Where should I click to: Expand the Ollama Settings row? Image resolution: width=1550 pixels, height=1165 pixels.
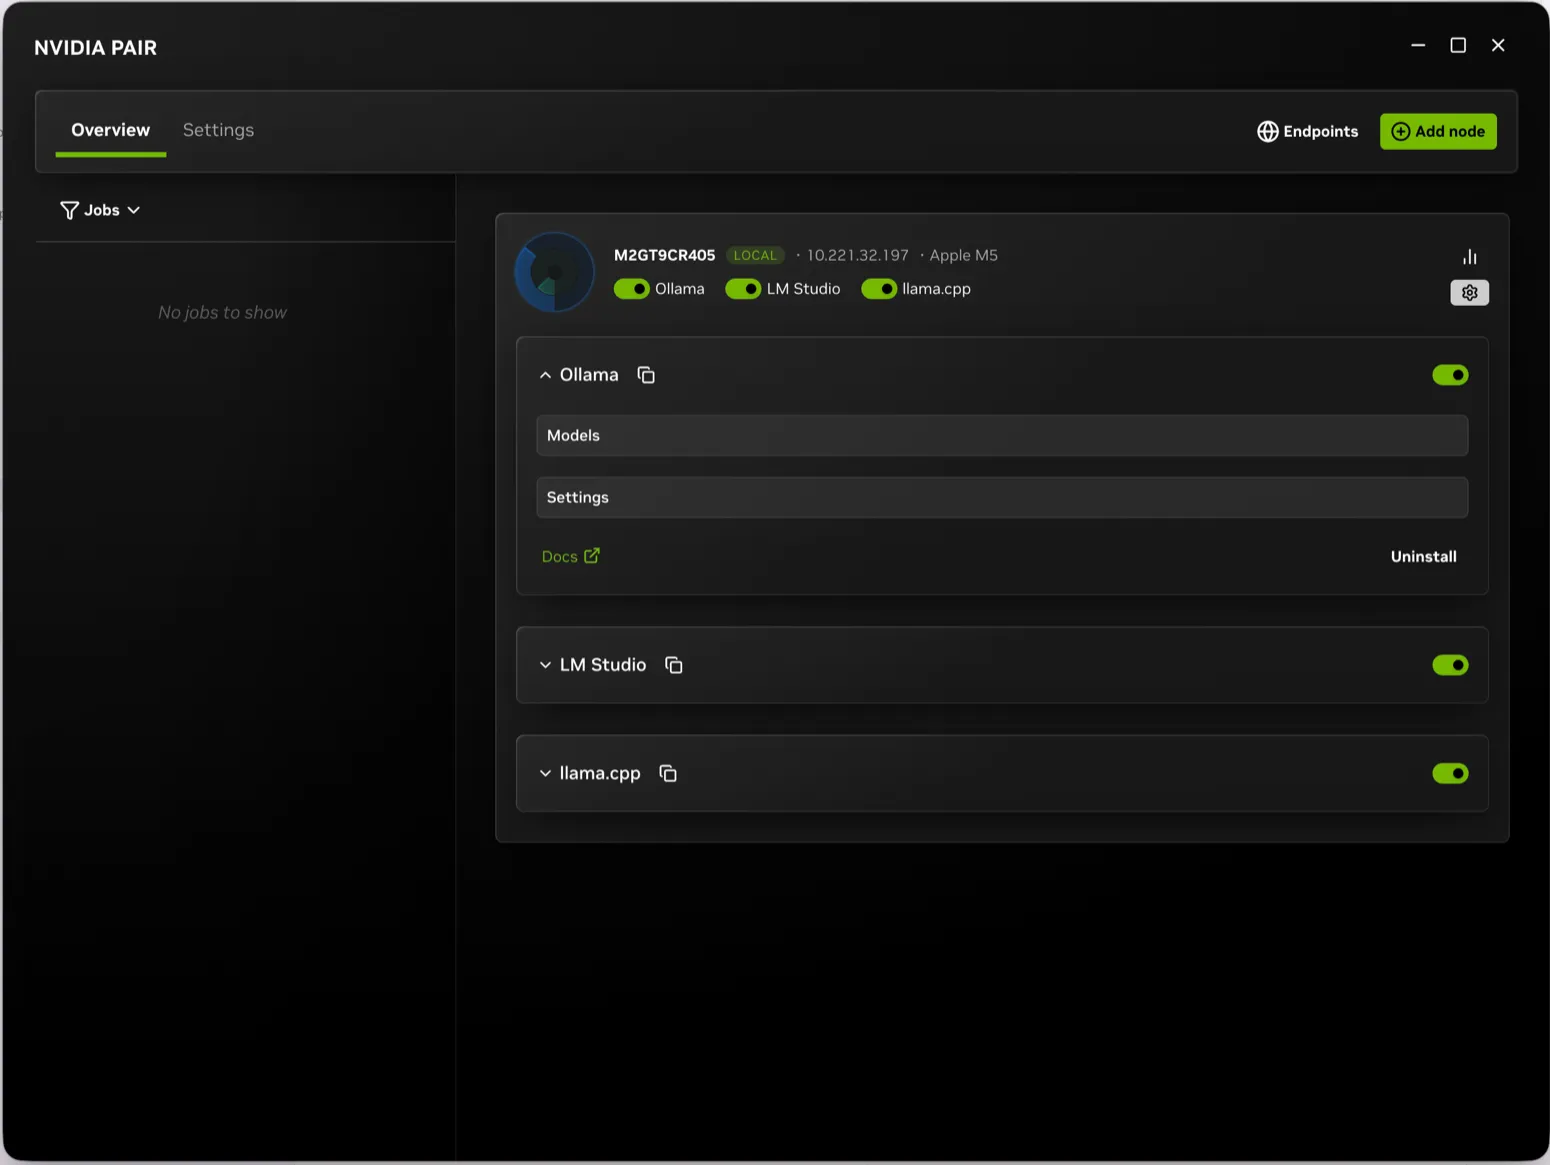[x=1002, y=497]
